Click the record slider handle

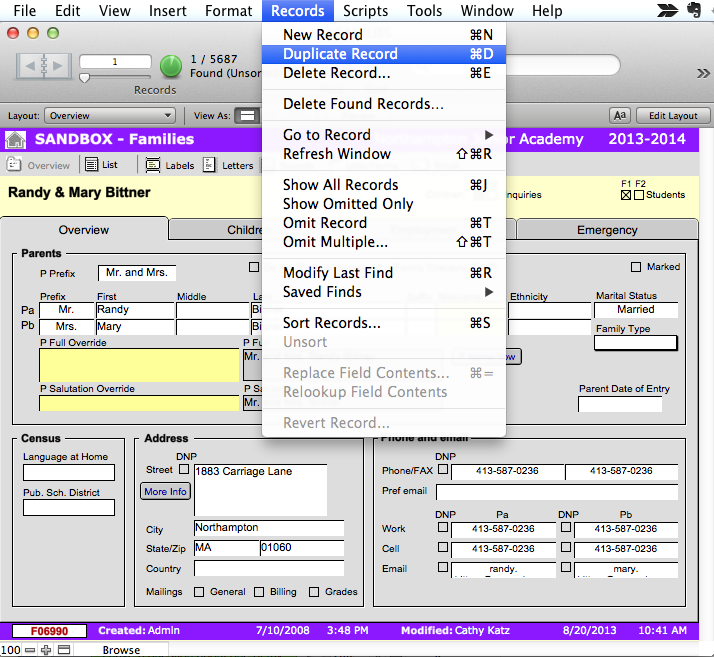coord(85,78)
